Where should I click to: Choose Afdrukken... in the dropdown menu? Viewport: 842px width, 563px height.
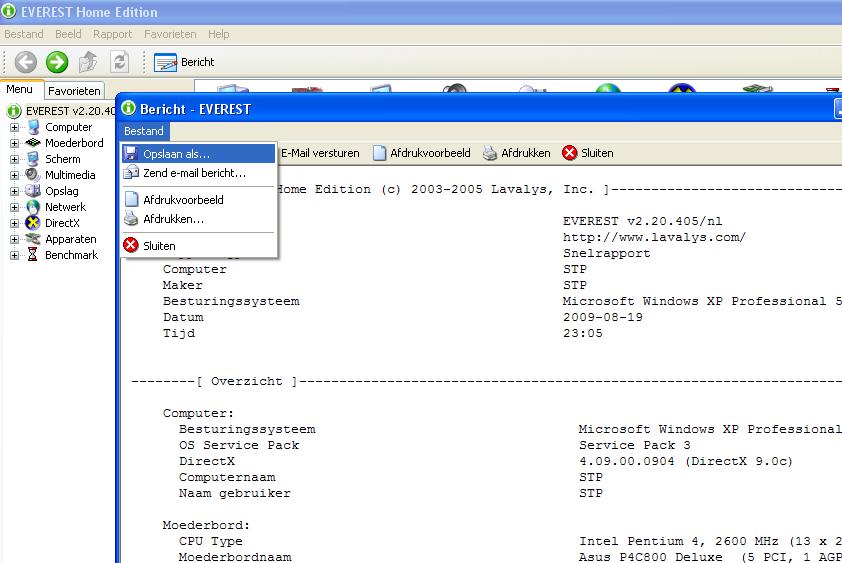pyautogui.click(x=199, y=219)
